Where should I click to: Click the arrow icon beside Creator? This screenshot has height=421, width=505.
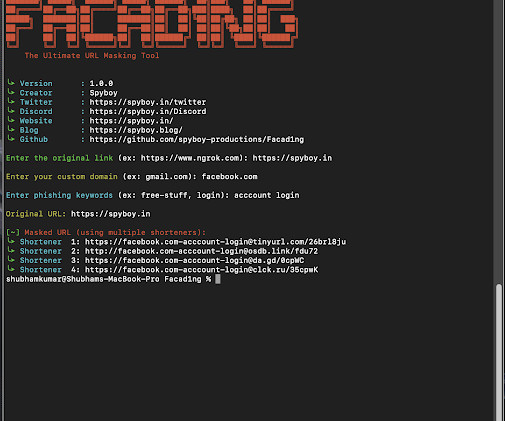pos(11,92)
